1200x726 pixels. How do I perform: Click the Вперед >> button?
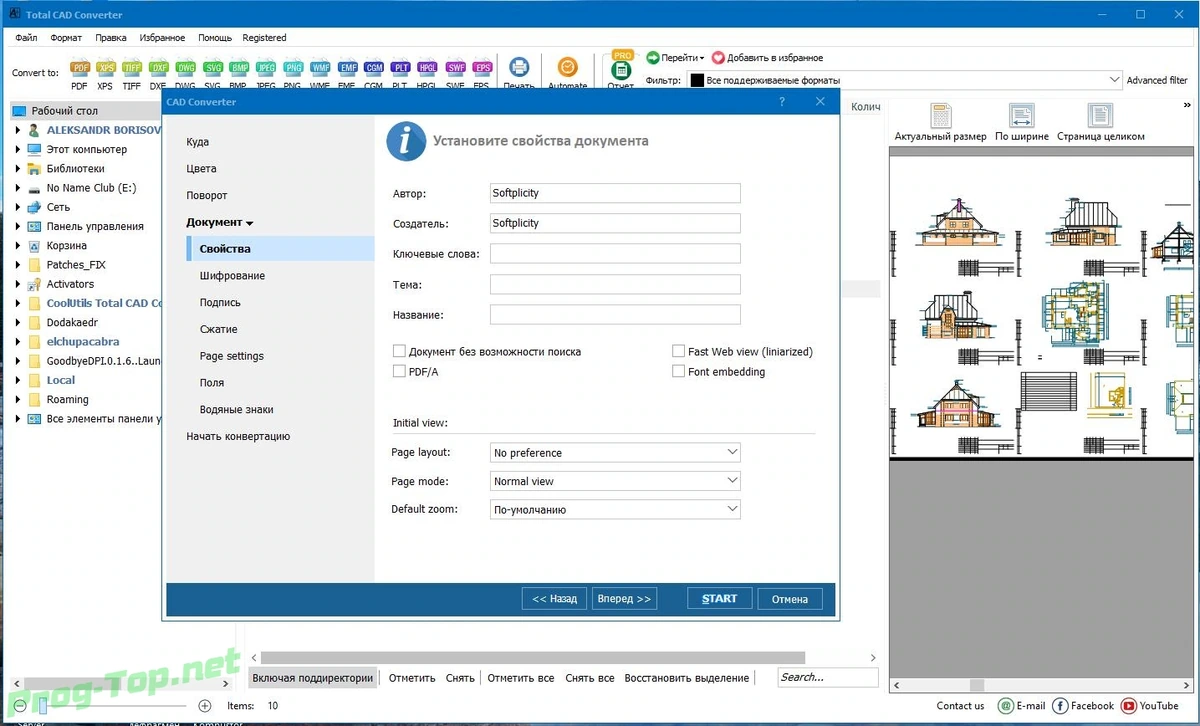pyautogui.click(x=624, y=599)
